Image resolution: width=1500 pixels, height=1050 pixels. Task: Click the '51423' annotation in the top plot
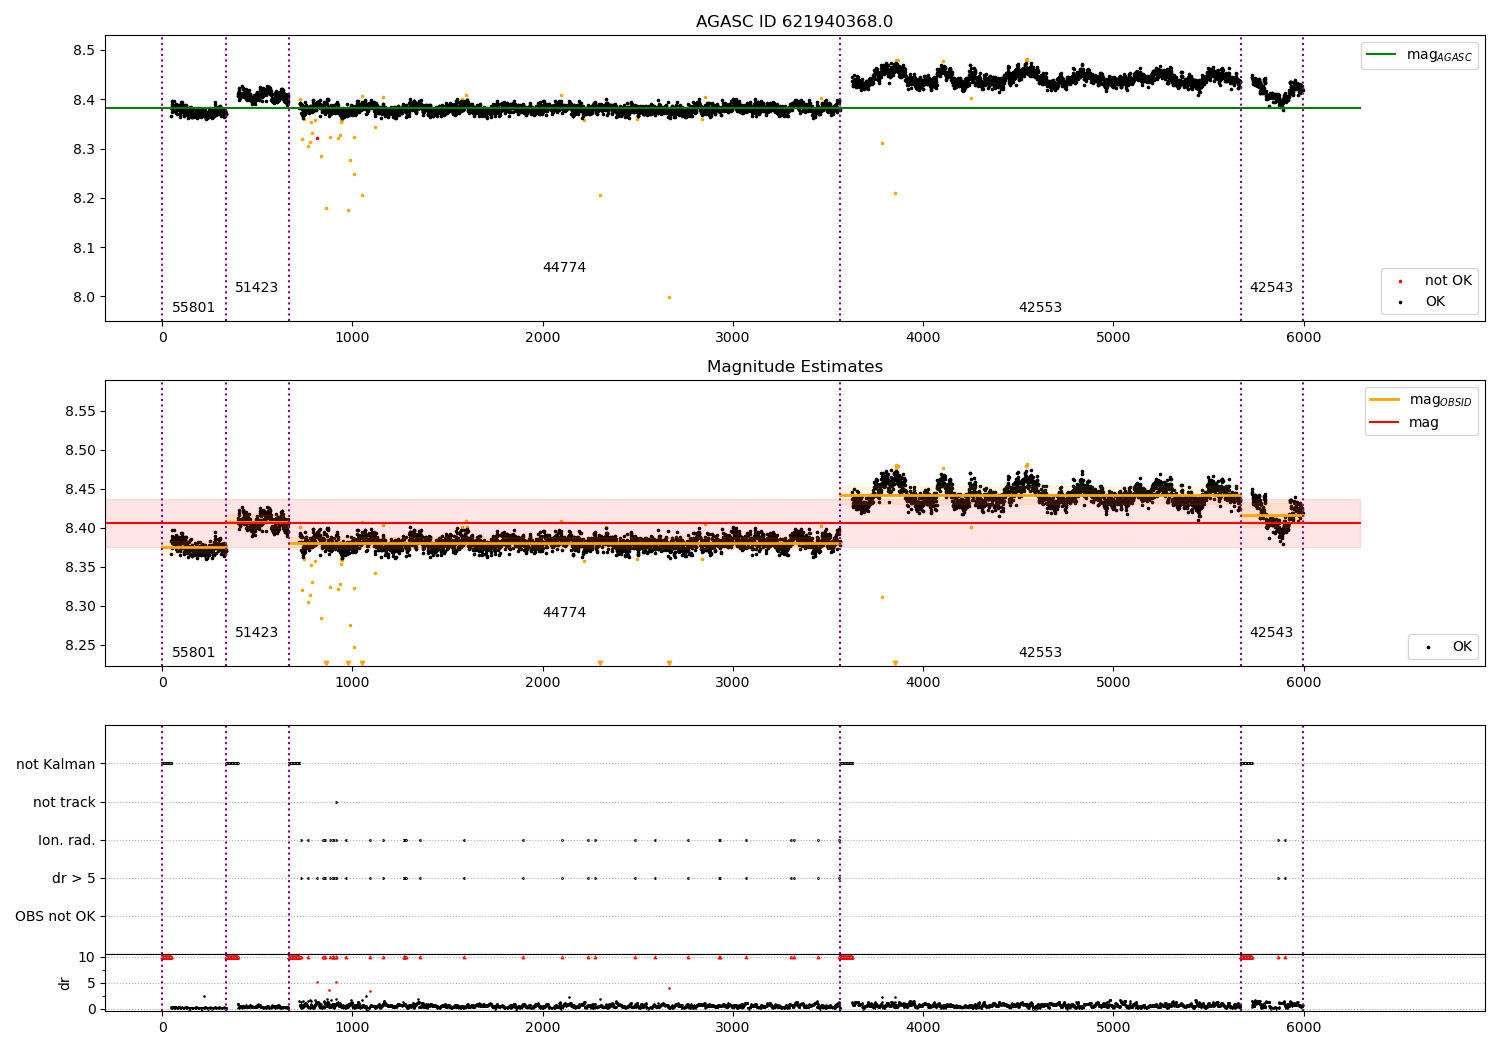pyautogui.click(x=256, y=288)
